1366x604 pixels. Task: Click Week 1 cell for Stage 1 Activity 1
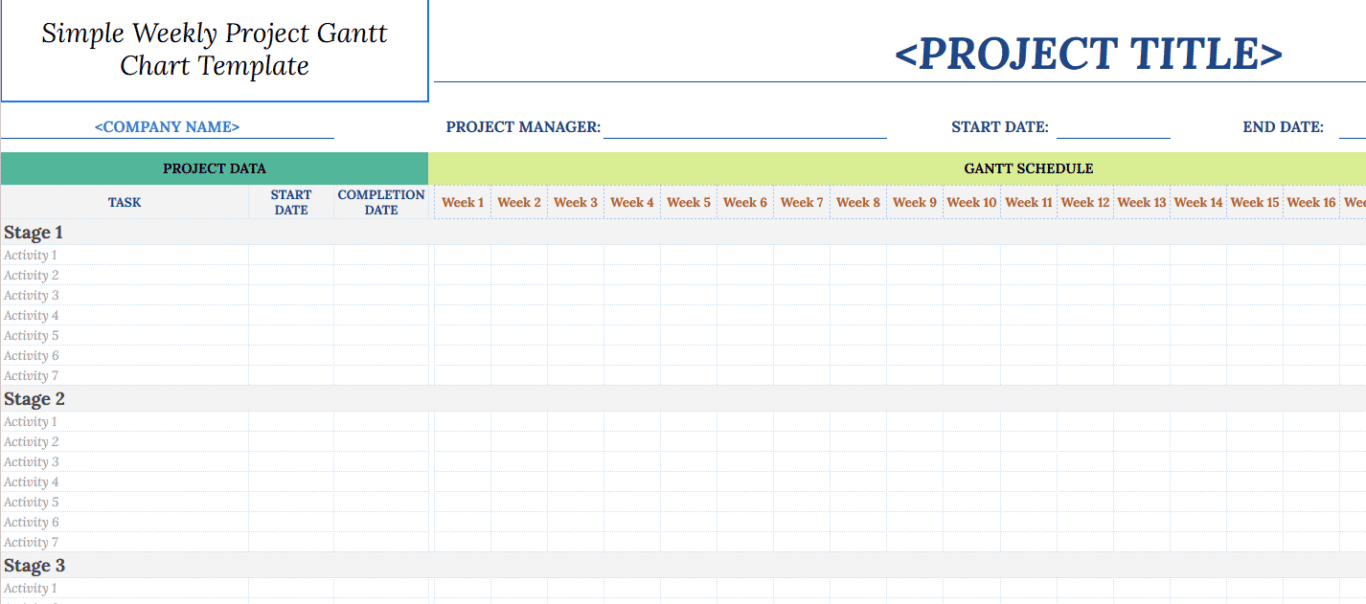point(463,255)
